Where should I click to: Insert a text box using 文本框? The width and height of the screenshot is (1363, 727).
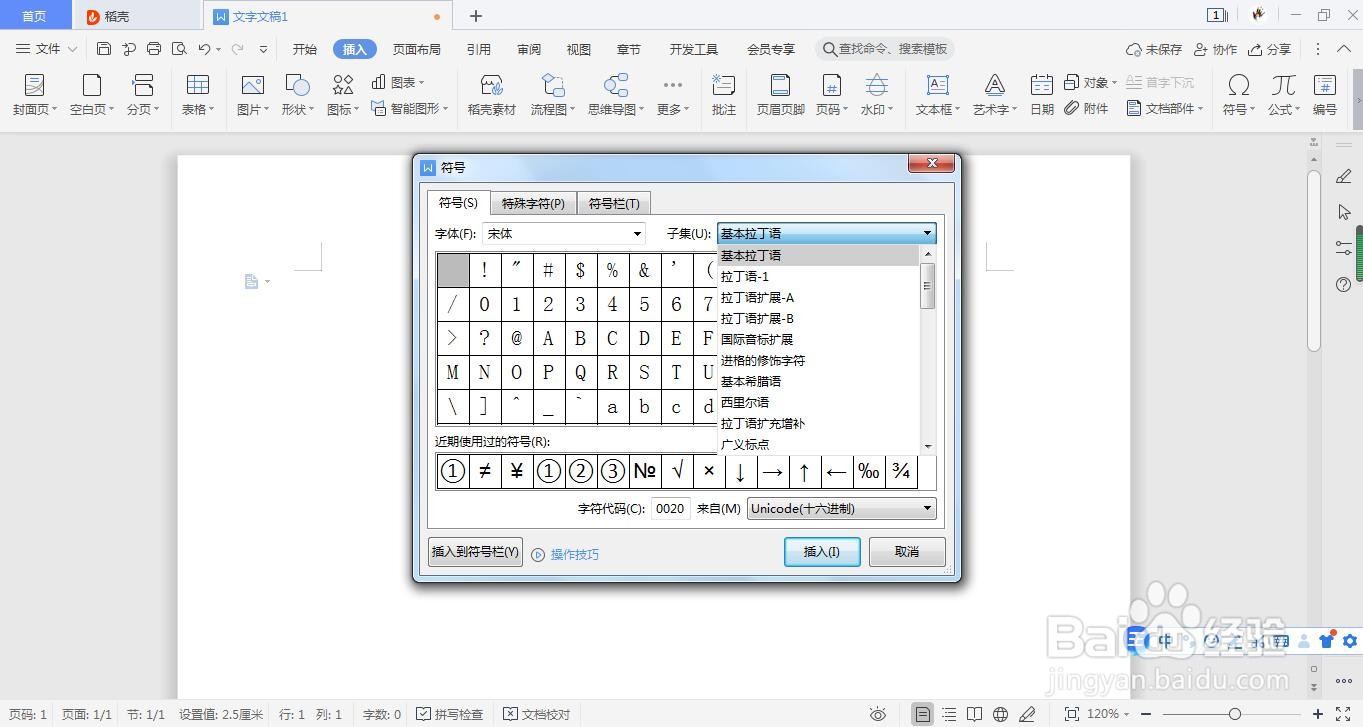[935, 95]
